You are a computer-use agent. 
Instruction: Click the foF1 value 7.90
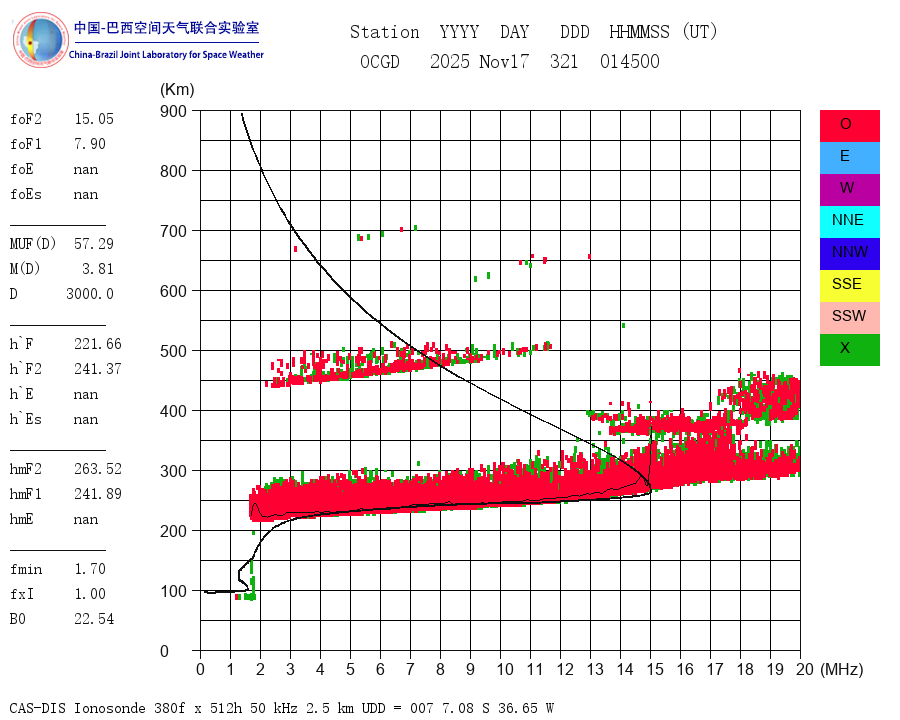[x=90, y=144]
